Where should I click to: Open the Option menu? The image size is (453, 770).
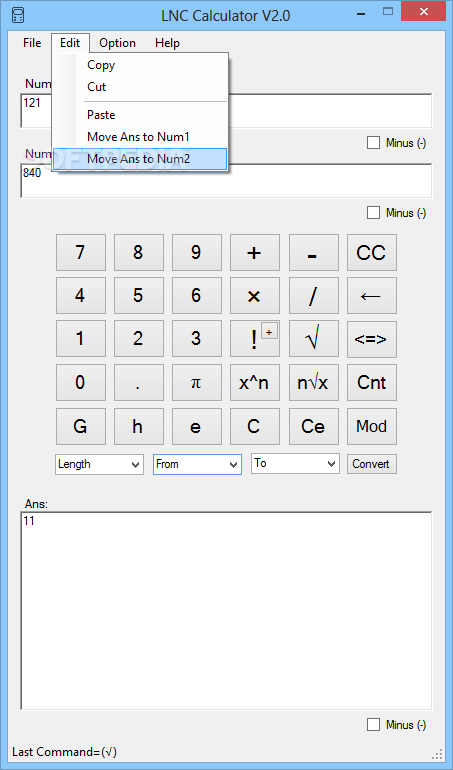click(x=117, y=43)
